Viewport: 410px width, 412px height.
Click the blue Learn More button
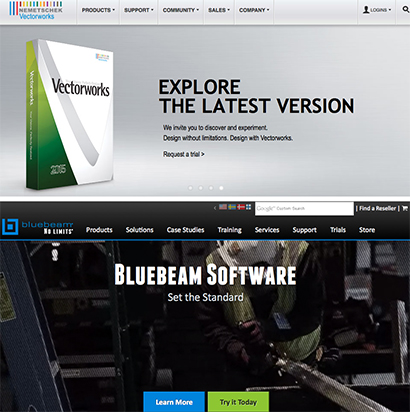coord(174,402)
